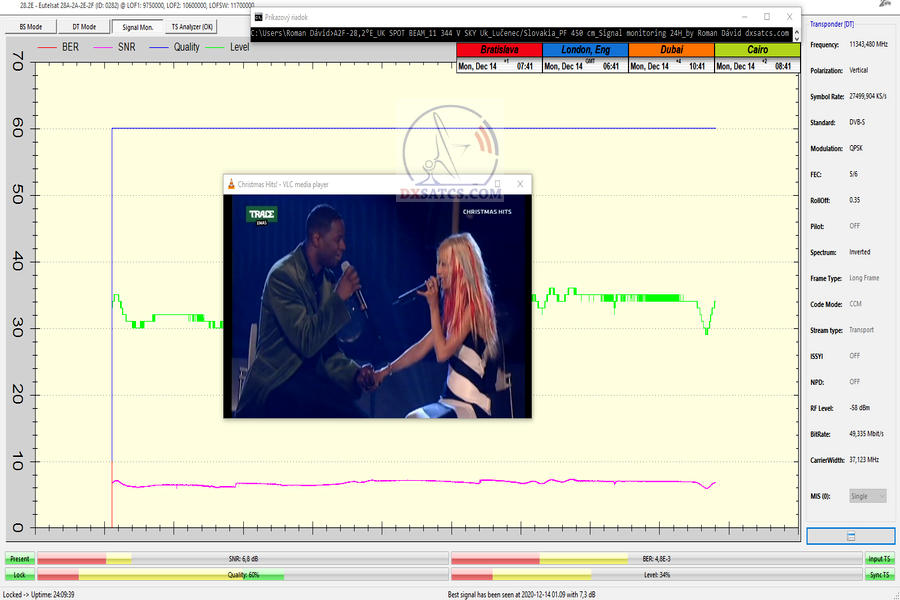Click the VLC cone icon in title bar
The image size is (900, 600).
(x=232, y=185)
